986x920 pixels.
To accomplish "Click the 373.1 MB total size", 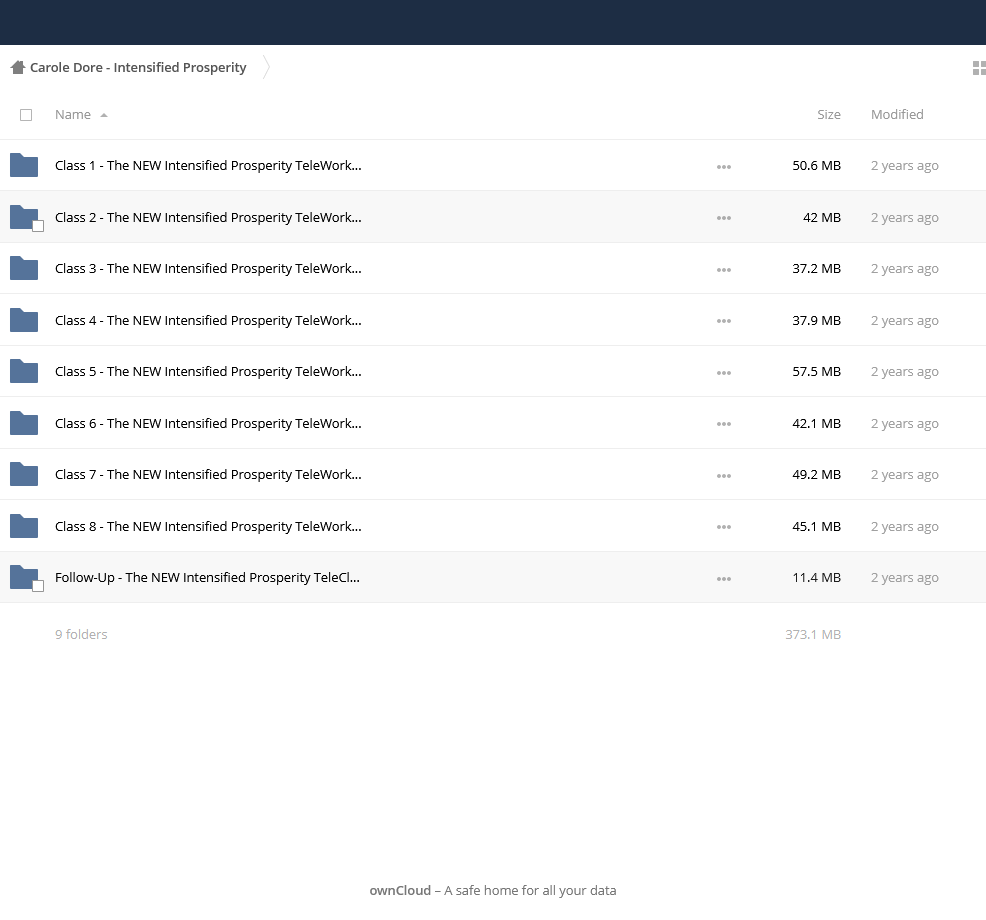I will click(x=813, y=635).
